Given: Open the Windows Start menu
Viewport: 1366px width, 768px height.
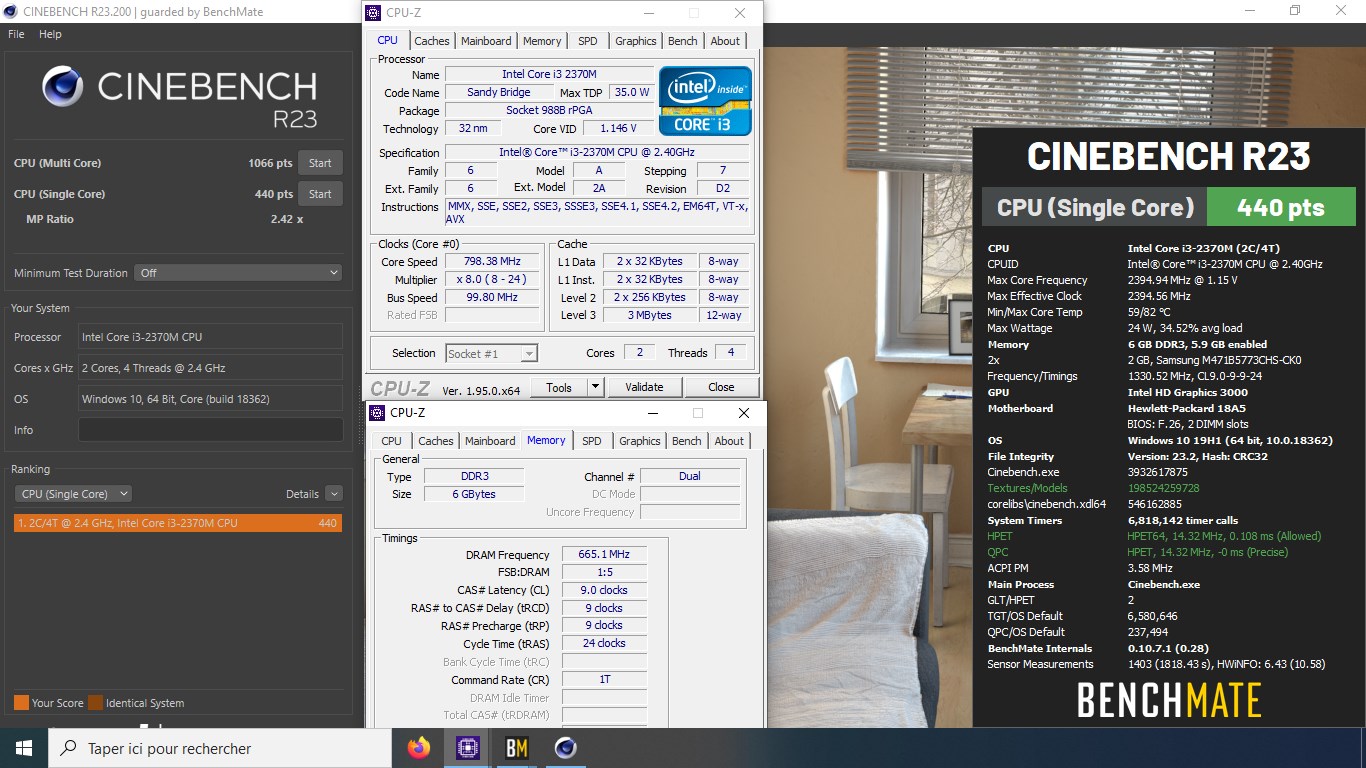Looking at the screenshot, I should tap(24, 748).
